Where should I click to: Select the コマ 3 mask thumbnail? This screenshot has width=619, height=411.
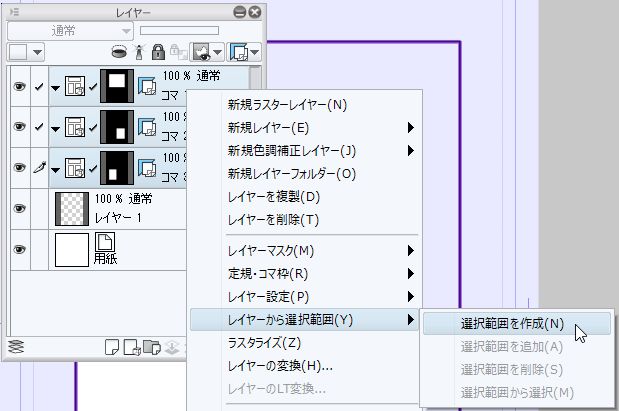point(117,167)
